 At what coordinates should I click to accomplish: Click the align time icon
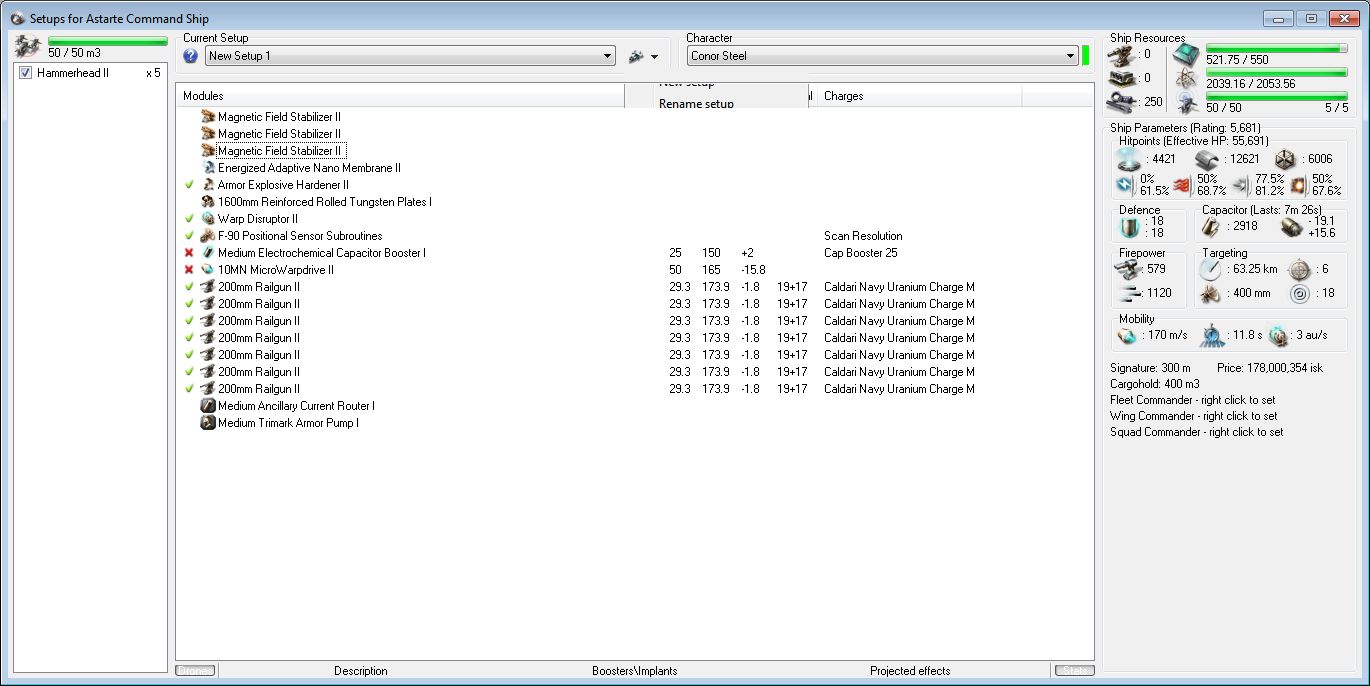[1212, 336]
